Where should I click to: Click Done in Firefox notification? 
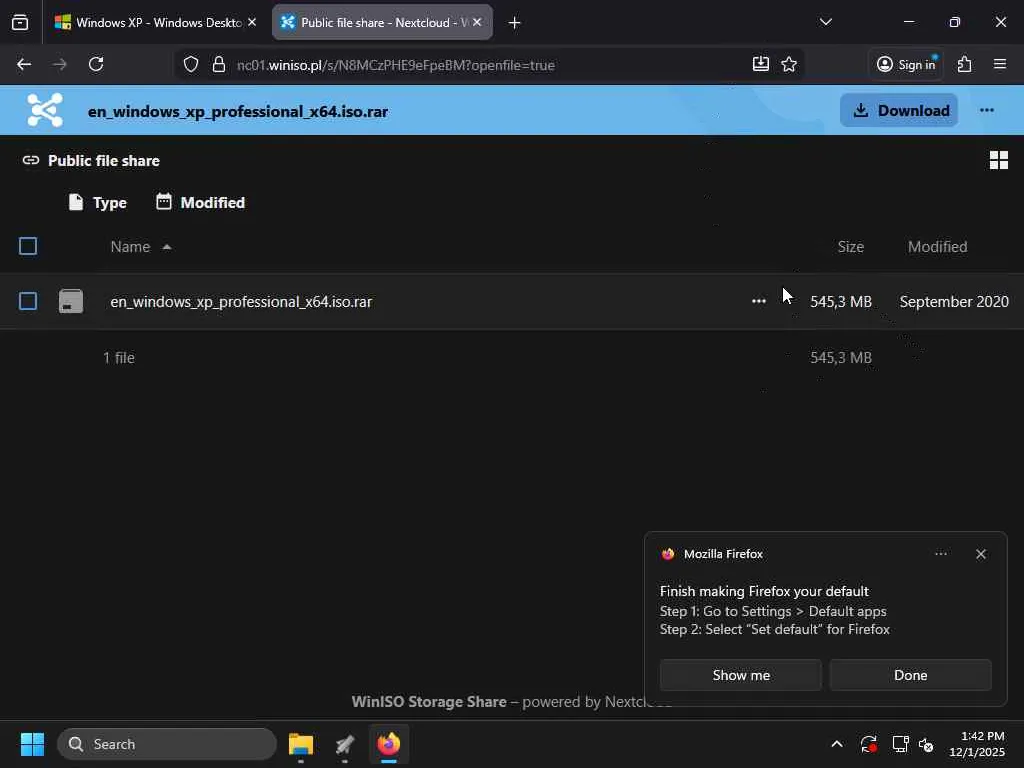[910, 675]
